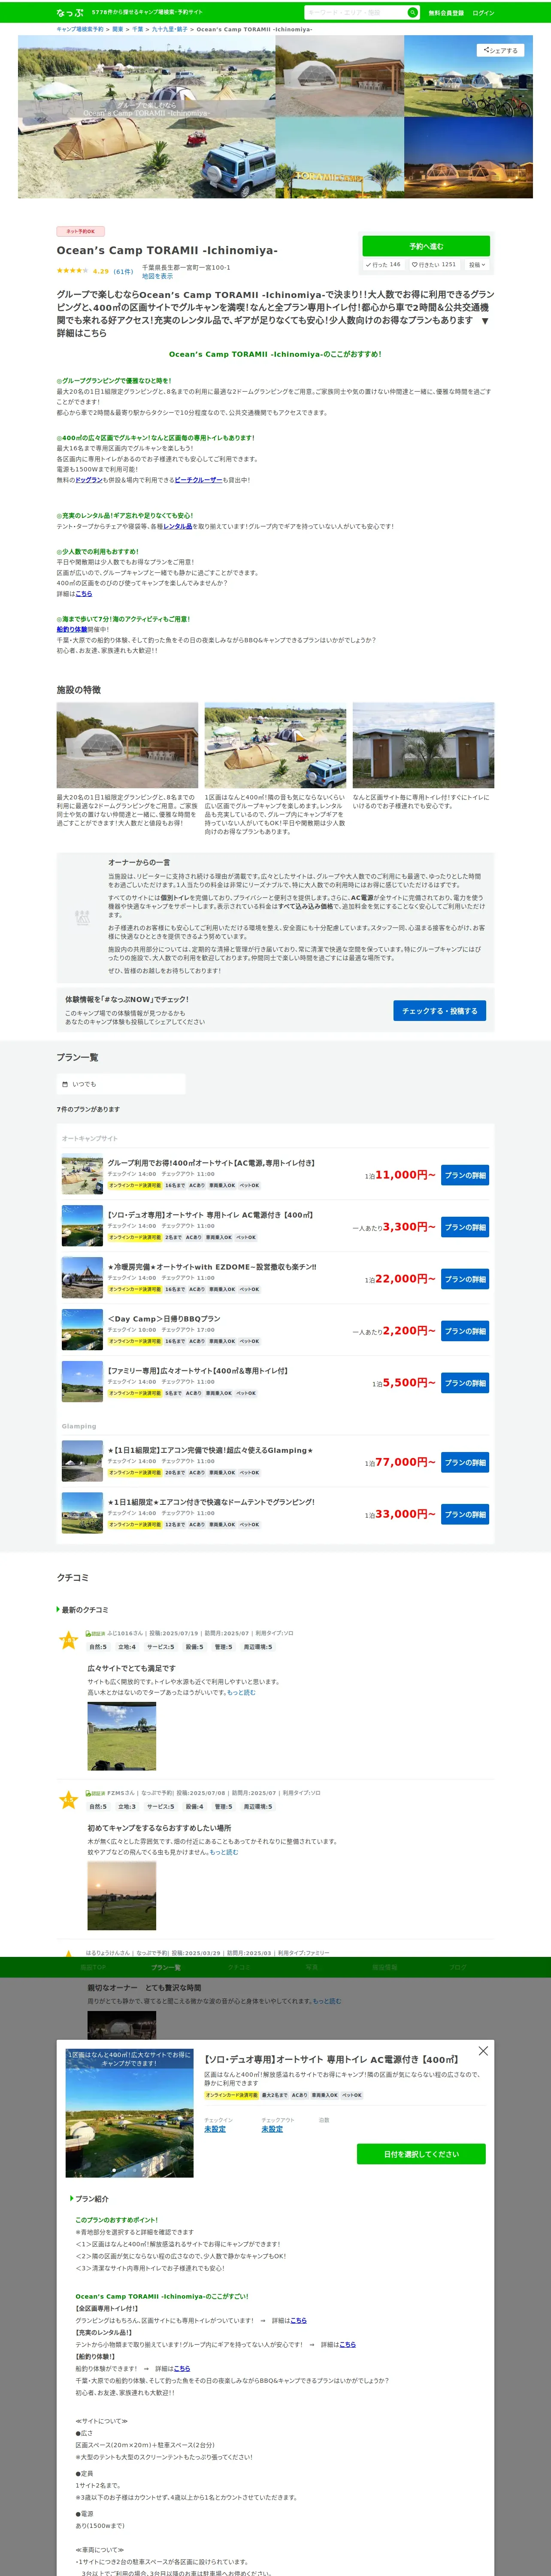Switch to the プラン一覧 tab in sticky bar
Image resolution: width=551 pixels, height=2576 pixels.
(x=166, y=1967)
